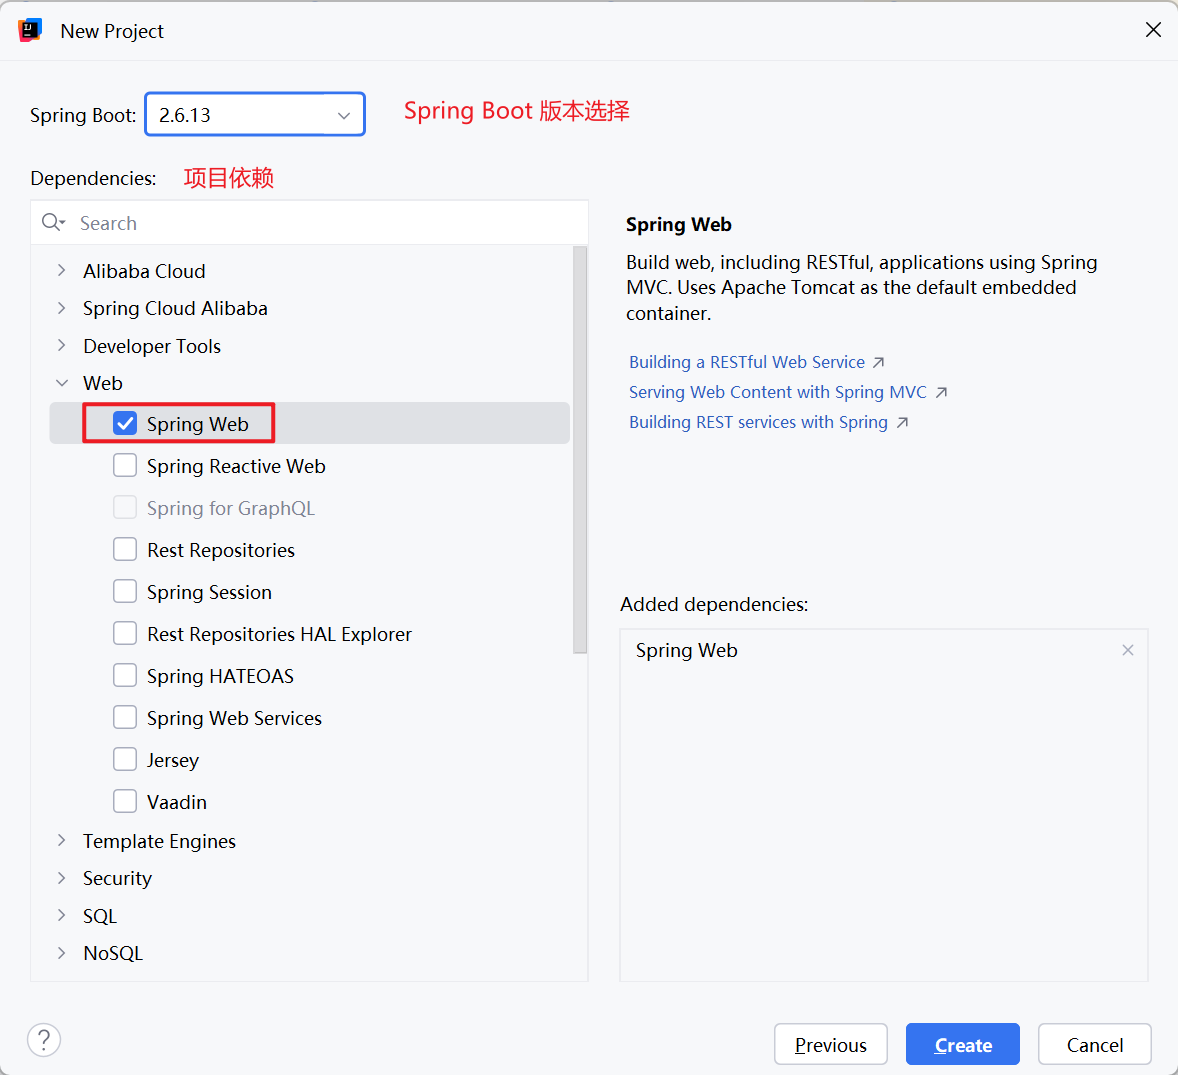Image resolution: width=1178 pixels, height=1075 pixels.
Task: Expand the Template Engines category
Action: 62,841
